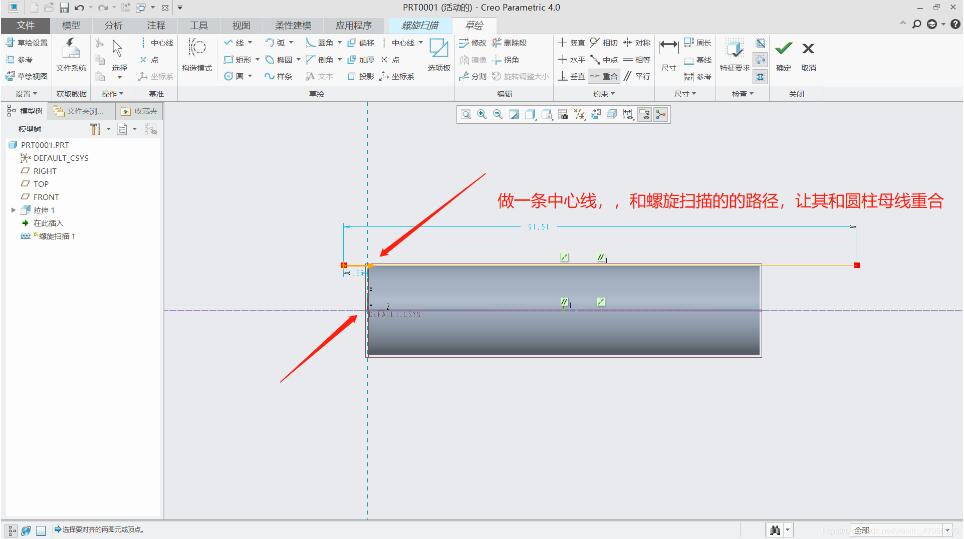Switch to the 模型 ribbon tab
The width and height of the screenshot is (964, 539).
[71, 25]
